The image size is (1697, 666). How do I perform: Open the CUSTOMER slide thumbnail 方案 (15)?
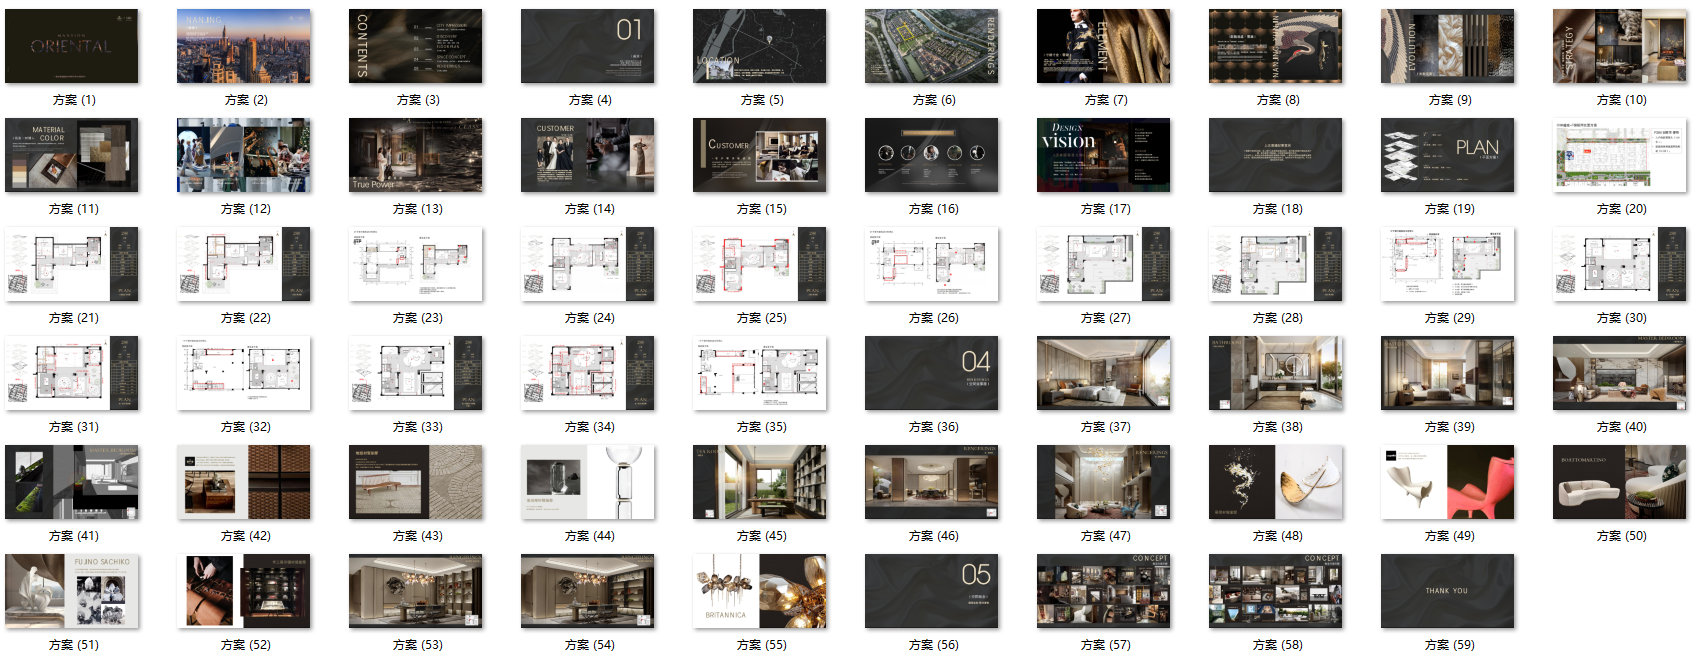click(760, 155)
